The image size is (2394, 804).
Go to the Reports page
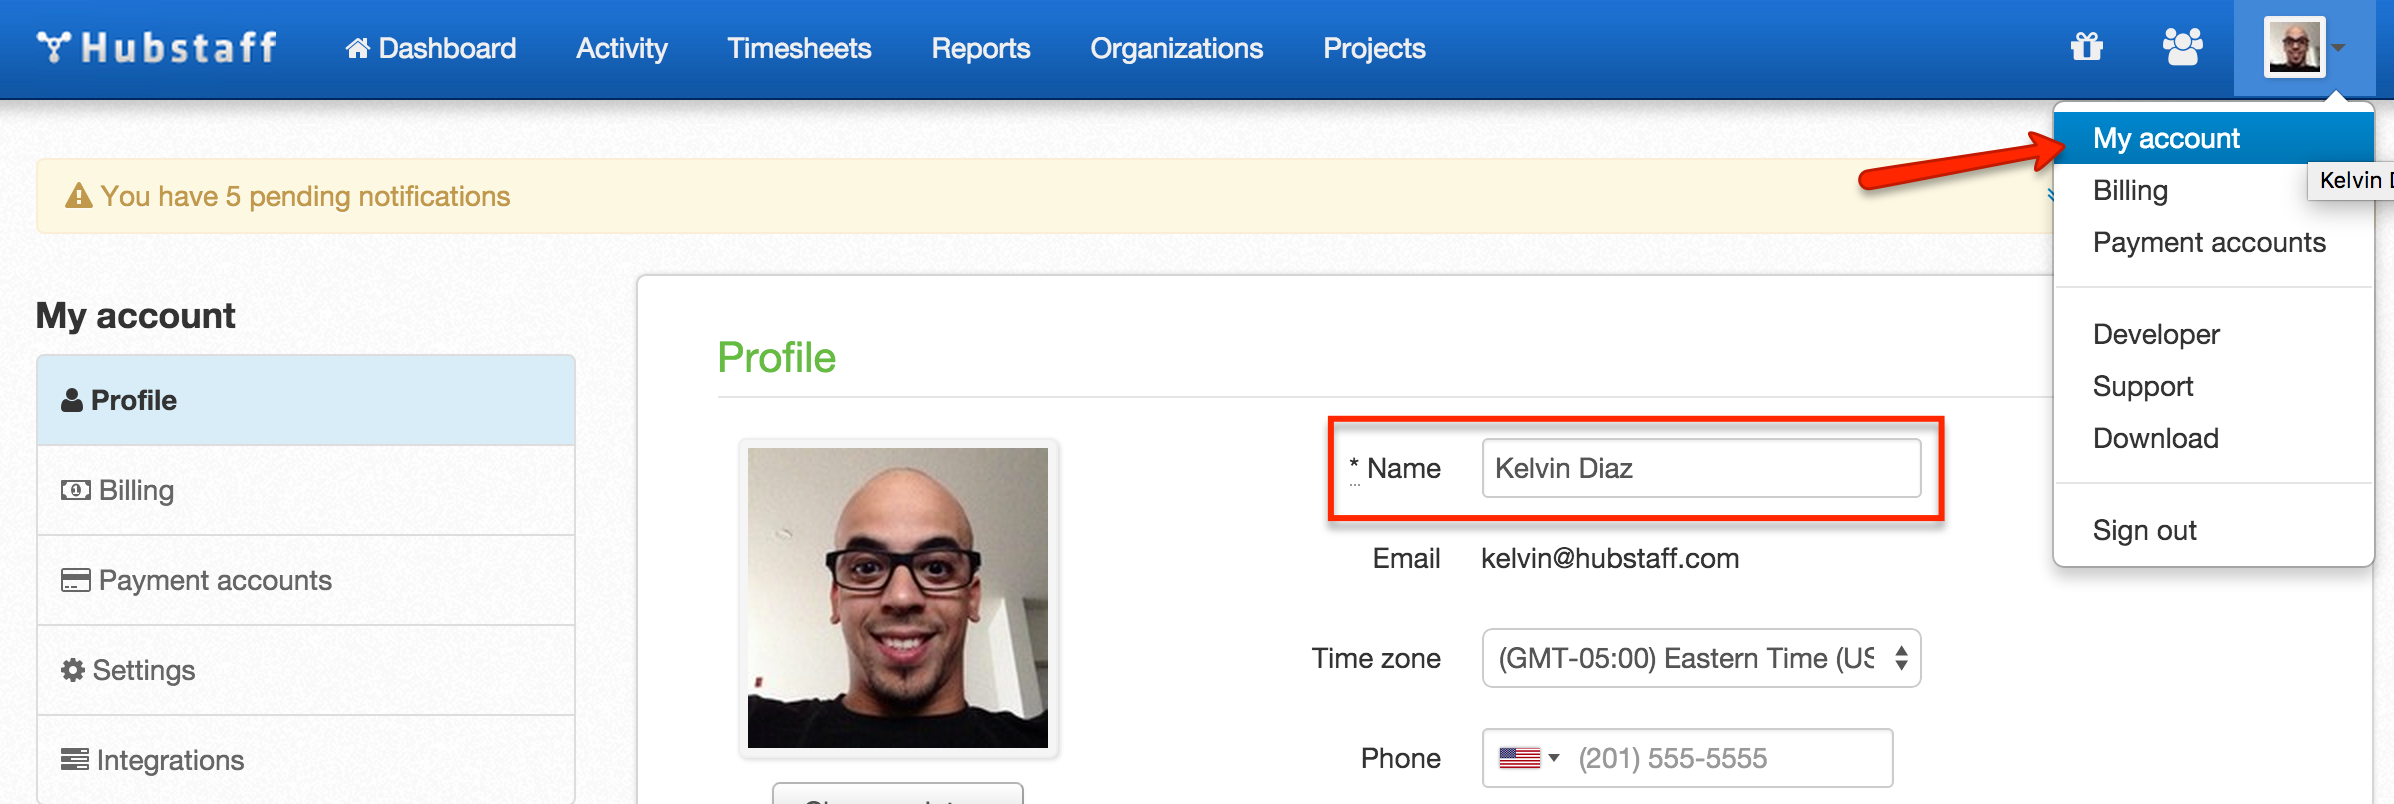(x=980, y=48)
